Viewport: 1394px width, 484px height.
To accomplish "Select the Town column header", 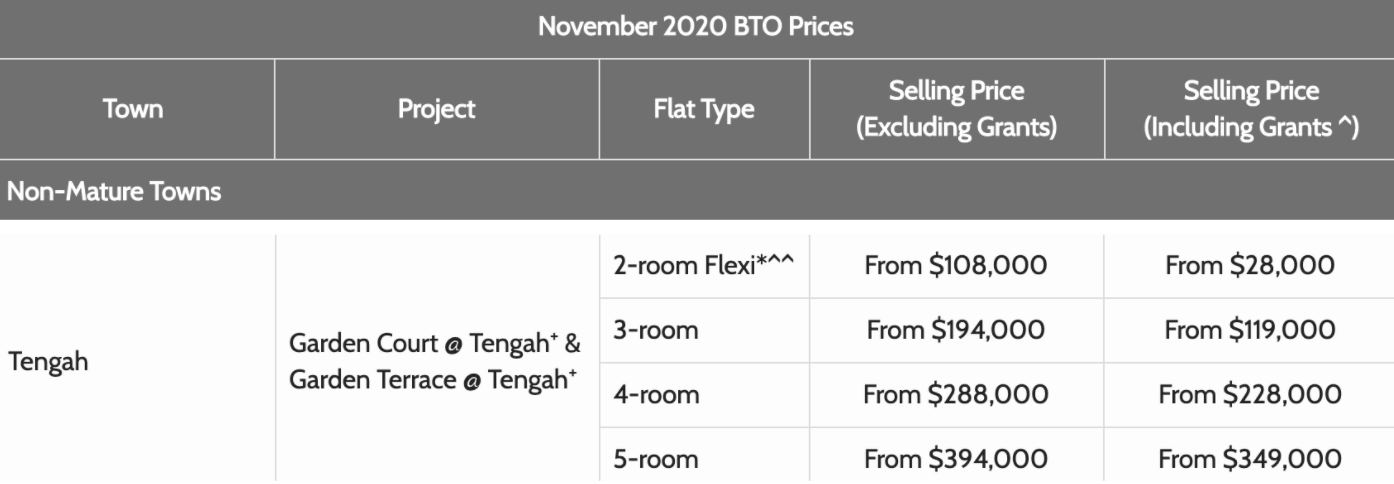I will tap(133, 108).
